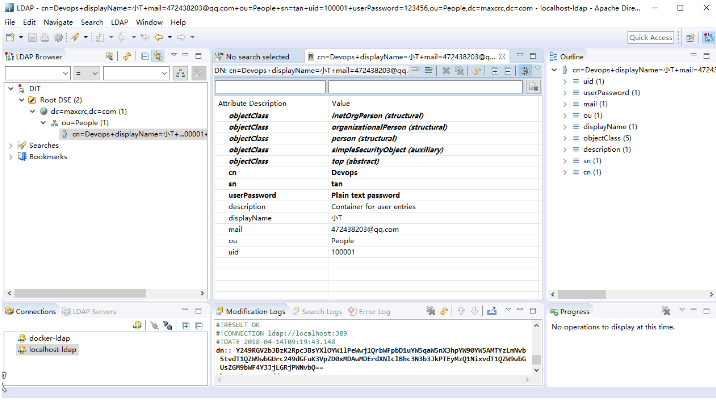Click the Save toolbar icon
The image size is (716, 400).
(32, 37)
